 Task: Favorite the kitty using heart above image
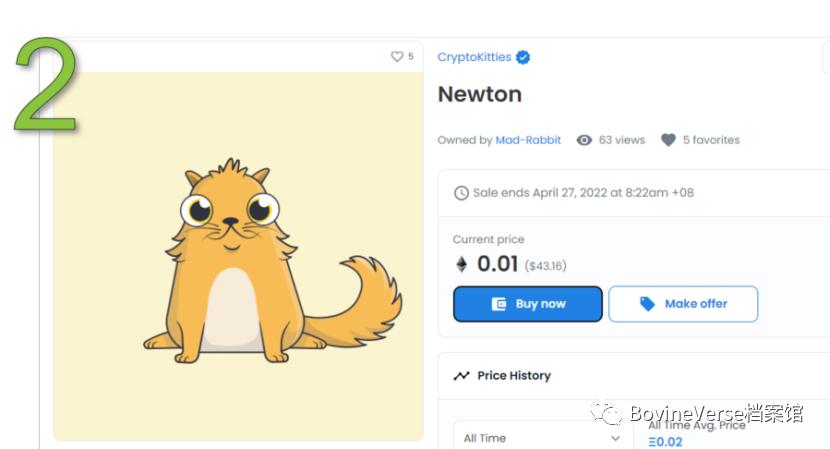point(397,57)
